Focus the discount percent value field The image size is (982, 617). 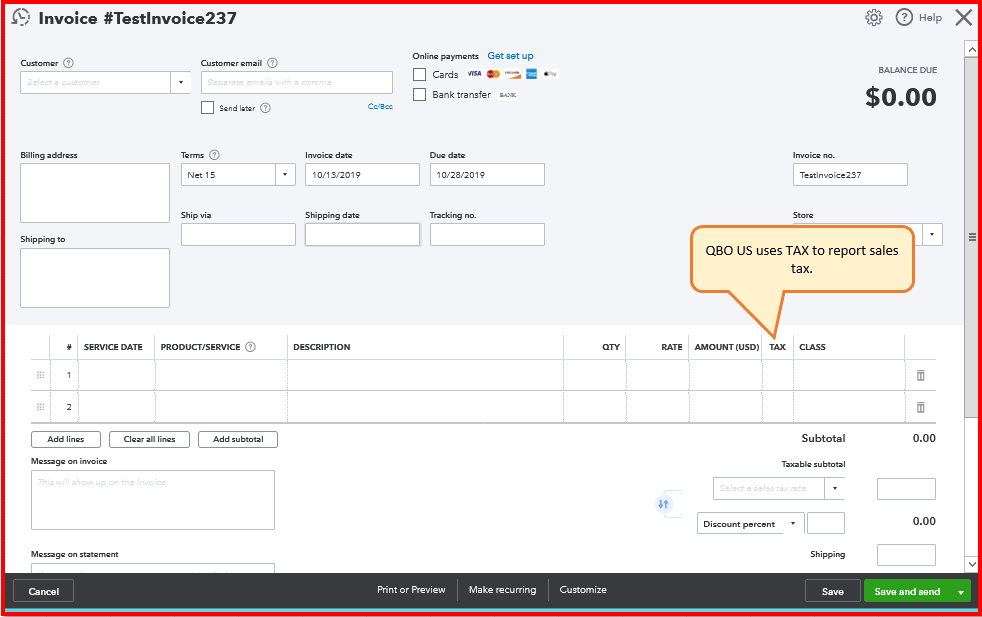point(825,523)
